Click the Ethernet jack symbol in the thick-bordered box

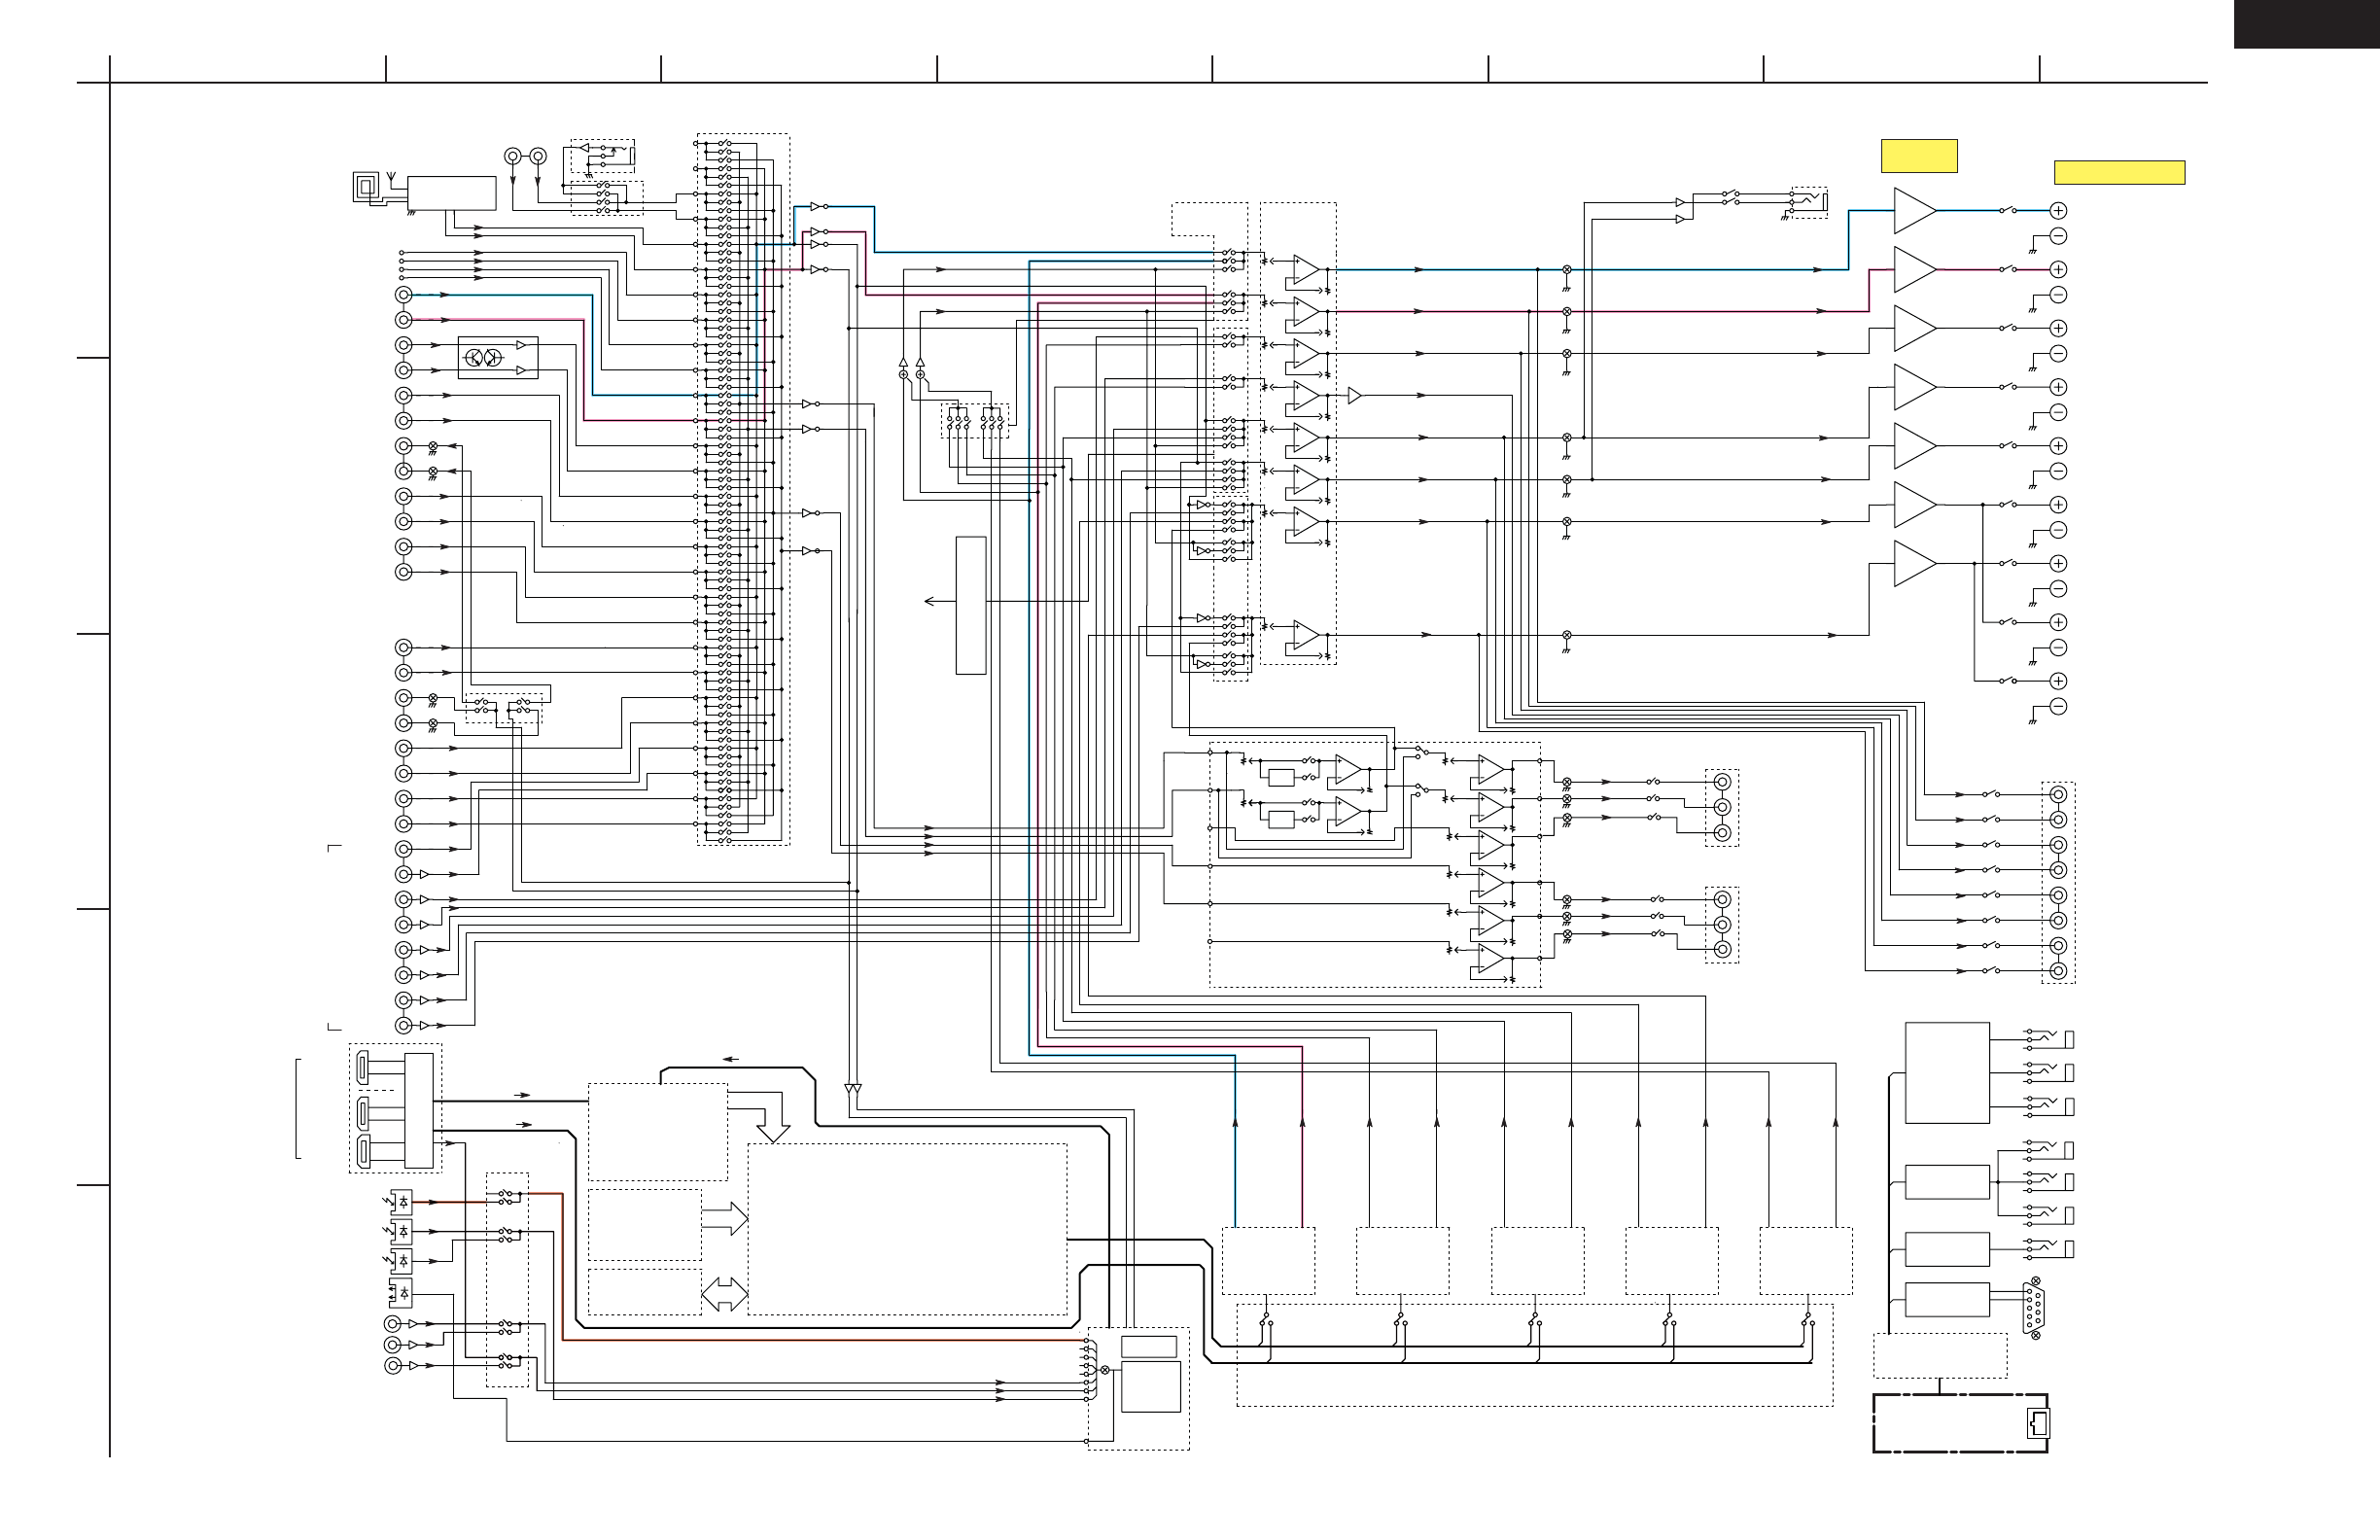pyautogui.click(x=2037, y=1423)
